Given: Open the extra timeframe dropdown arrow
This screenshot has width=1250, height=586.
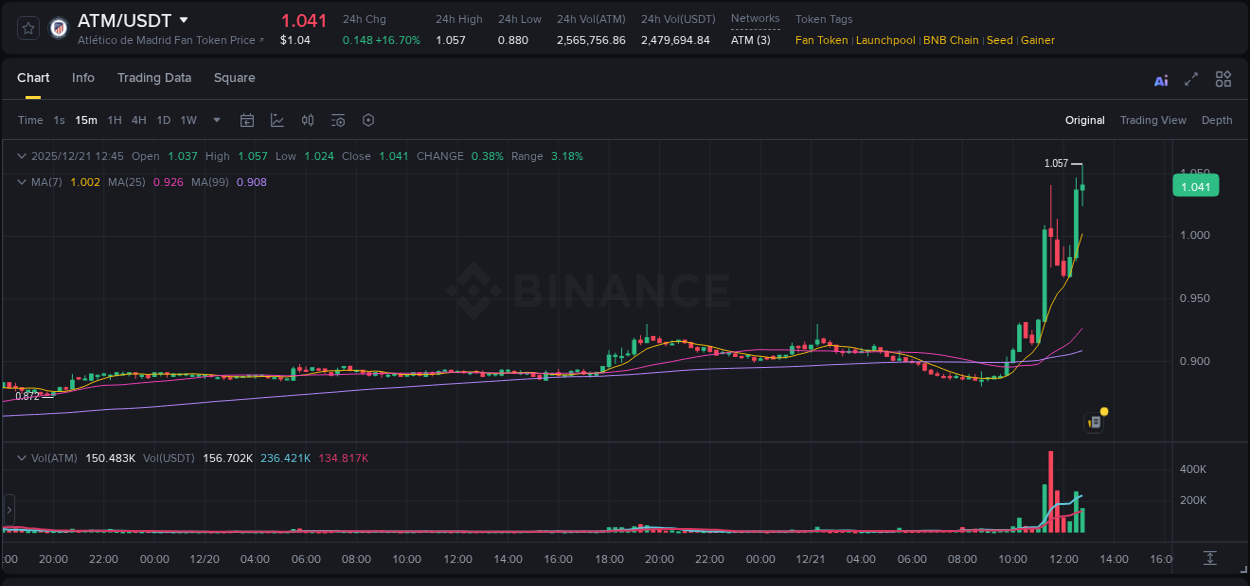Looking at the screenshot, I should (x=215, y=120).
